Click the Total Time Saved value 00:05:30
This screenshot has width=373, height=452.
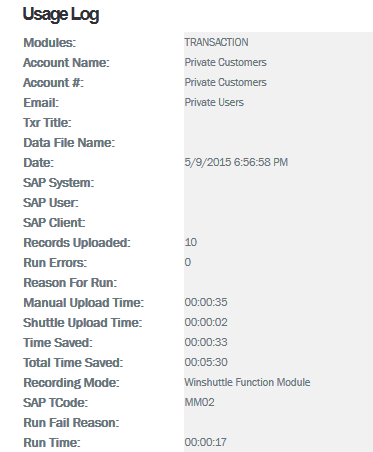tap(206, 362)
